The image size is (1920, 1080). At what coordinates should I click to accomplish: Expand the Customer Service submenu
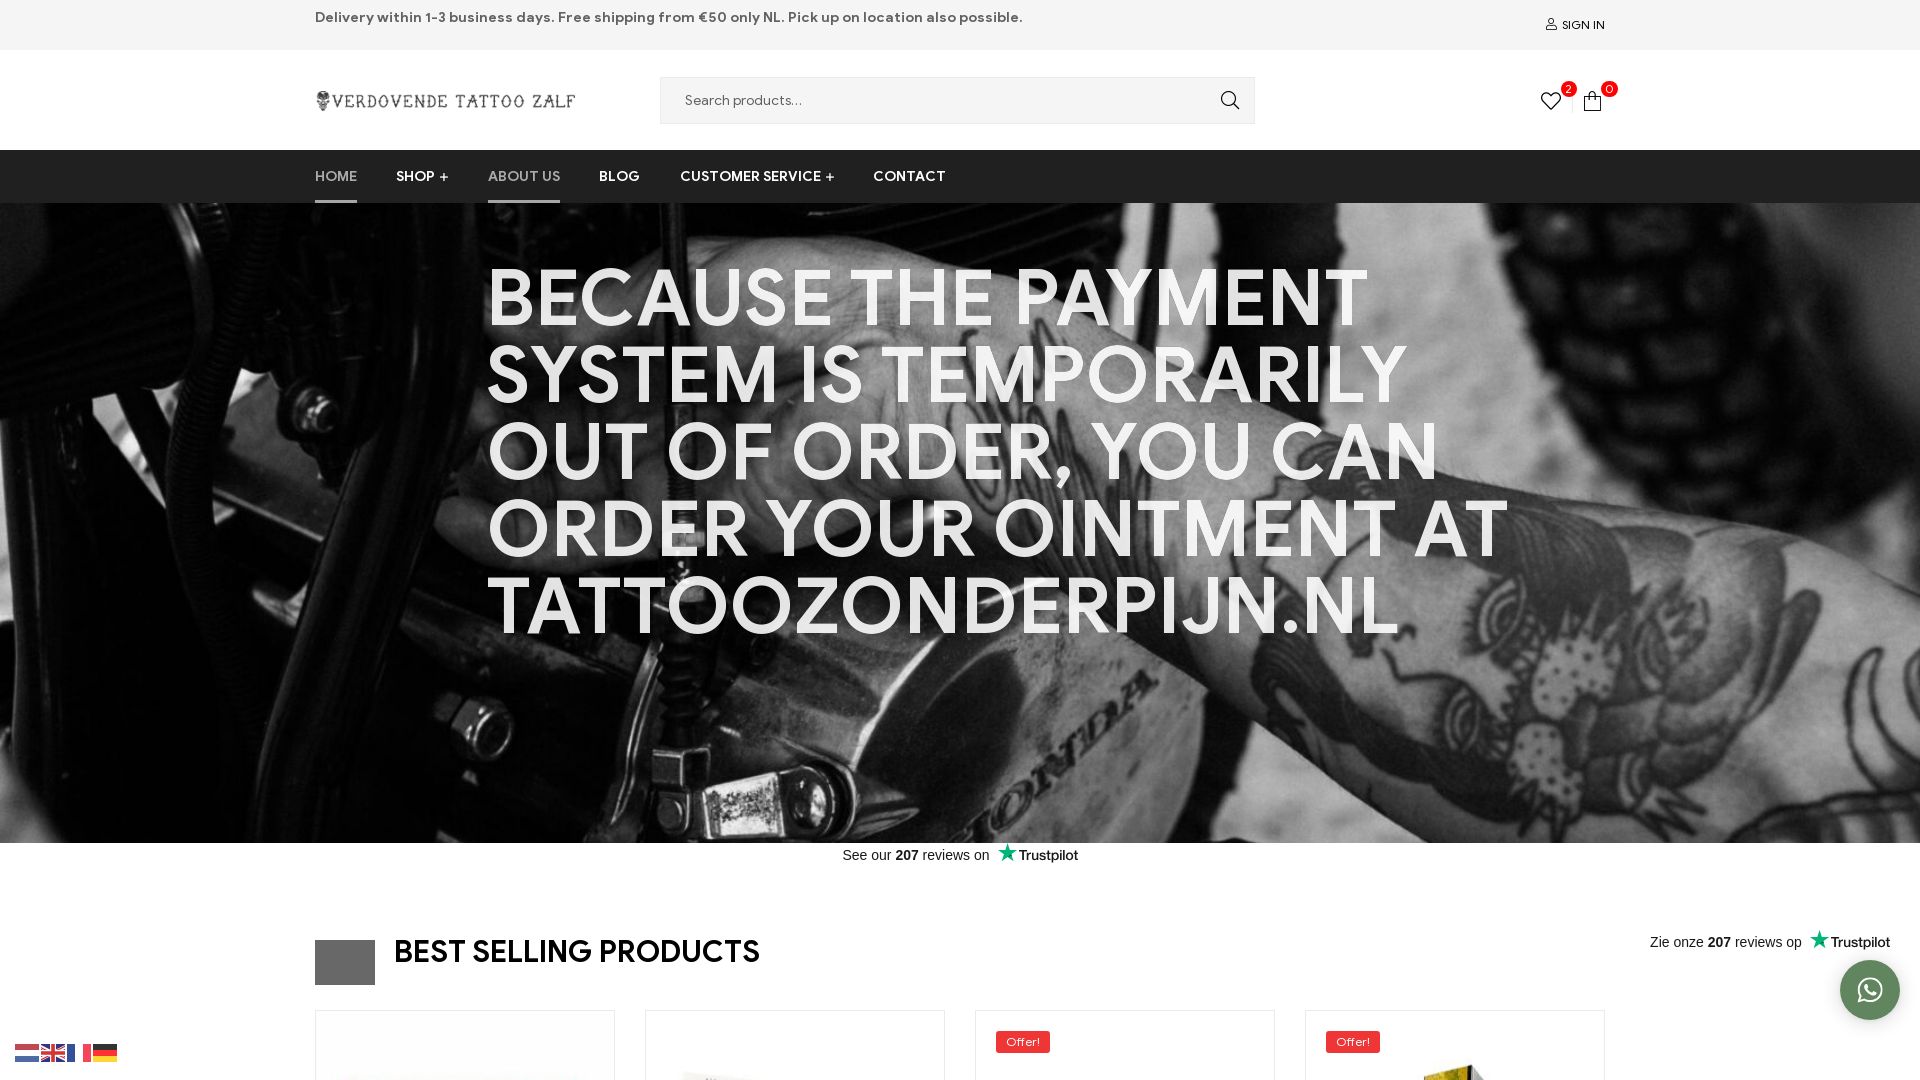757,176
